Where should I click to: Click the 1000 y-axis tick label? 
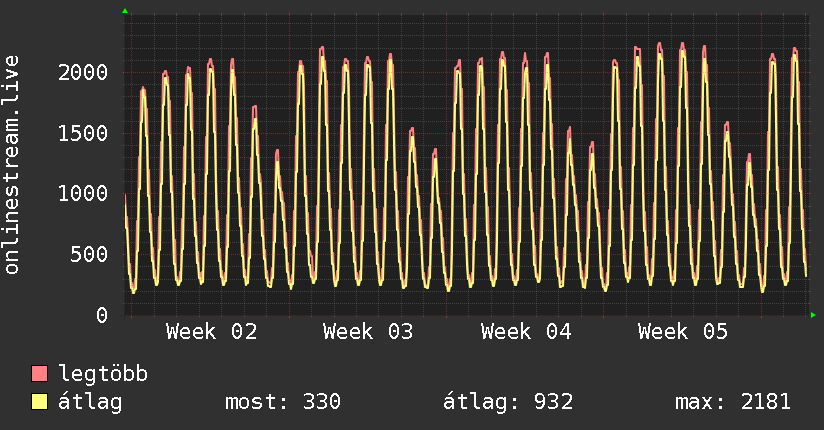tap(84, 194)
